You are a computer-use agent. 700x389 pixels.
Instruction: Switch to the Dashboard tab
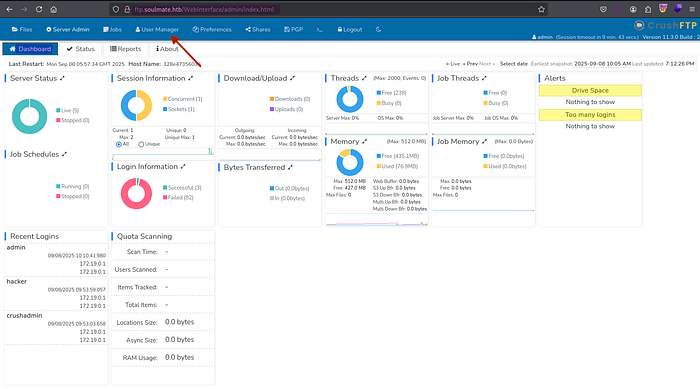pyautogui.click(x=30, y=49)
